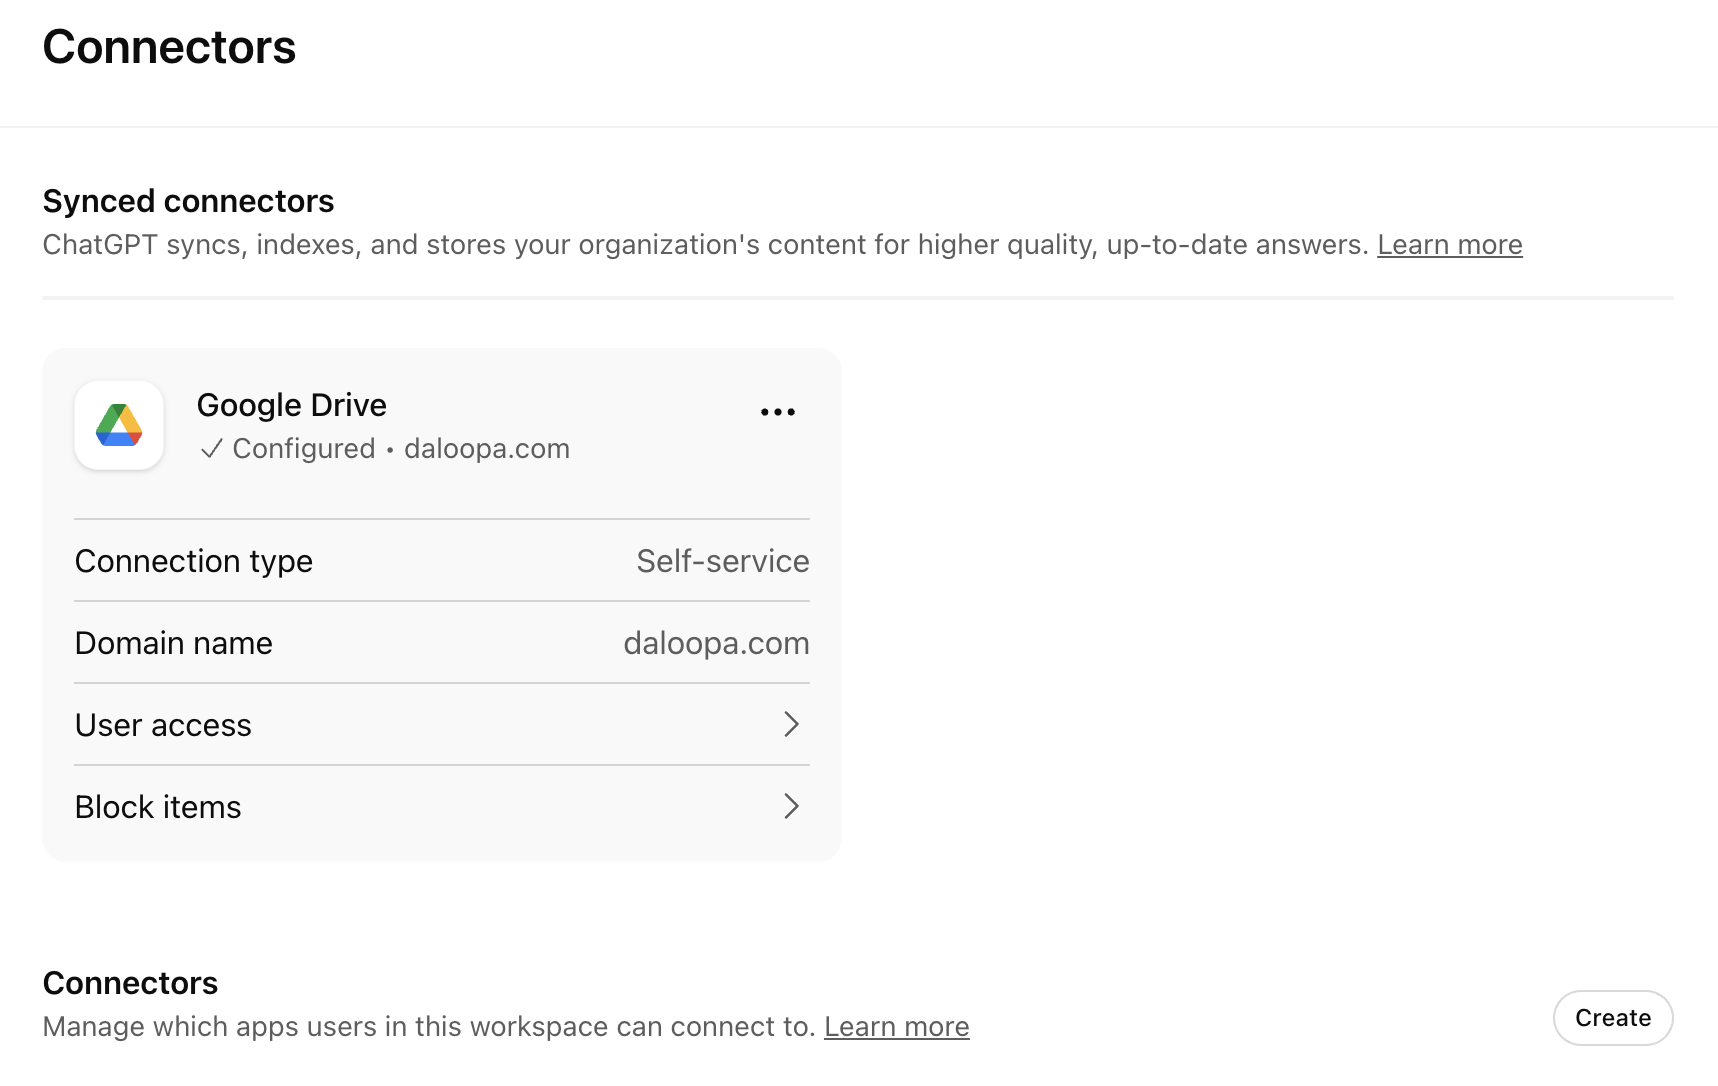This screenshot has width=1718, height=1086.
Task: Click the Domain name label
Action: (174, 643)
